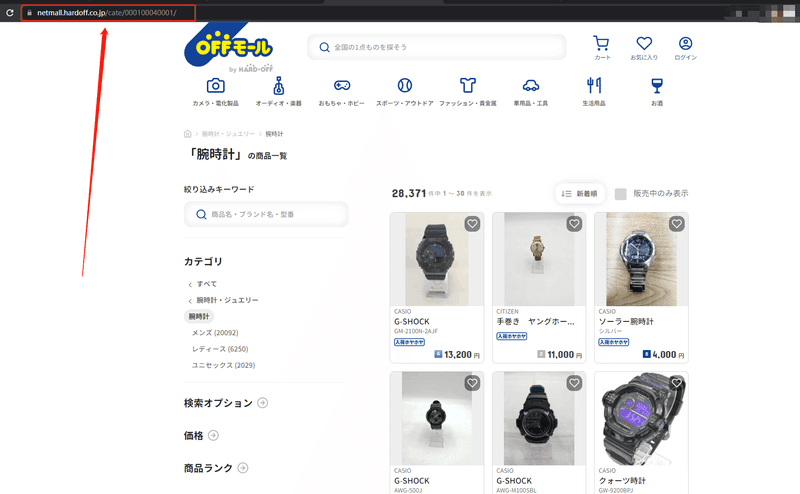Image resolution: width=800 pixels, height=494 pixels.
Task: Favorite the CASIO ソーラー腕時計
Action: click(677, 224)
